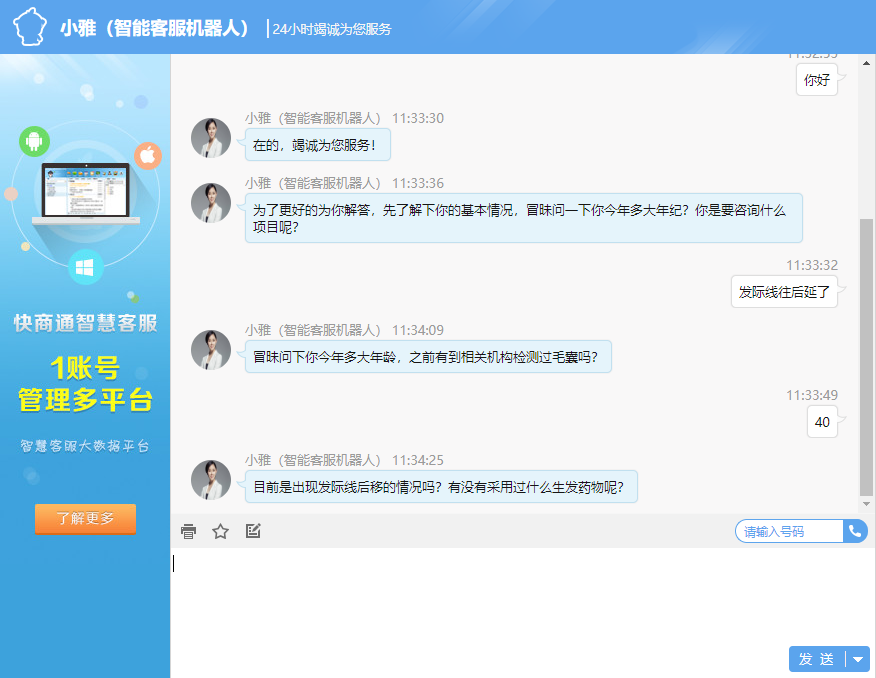
Task: Focus the 请输入号码 phone number field
Action: tap(788, 531)
